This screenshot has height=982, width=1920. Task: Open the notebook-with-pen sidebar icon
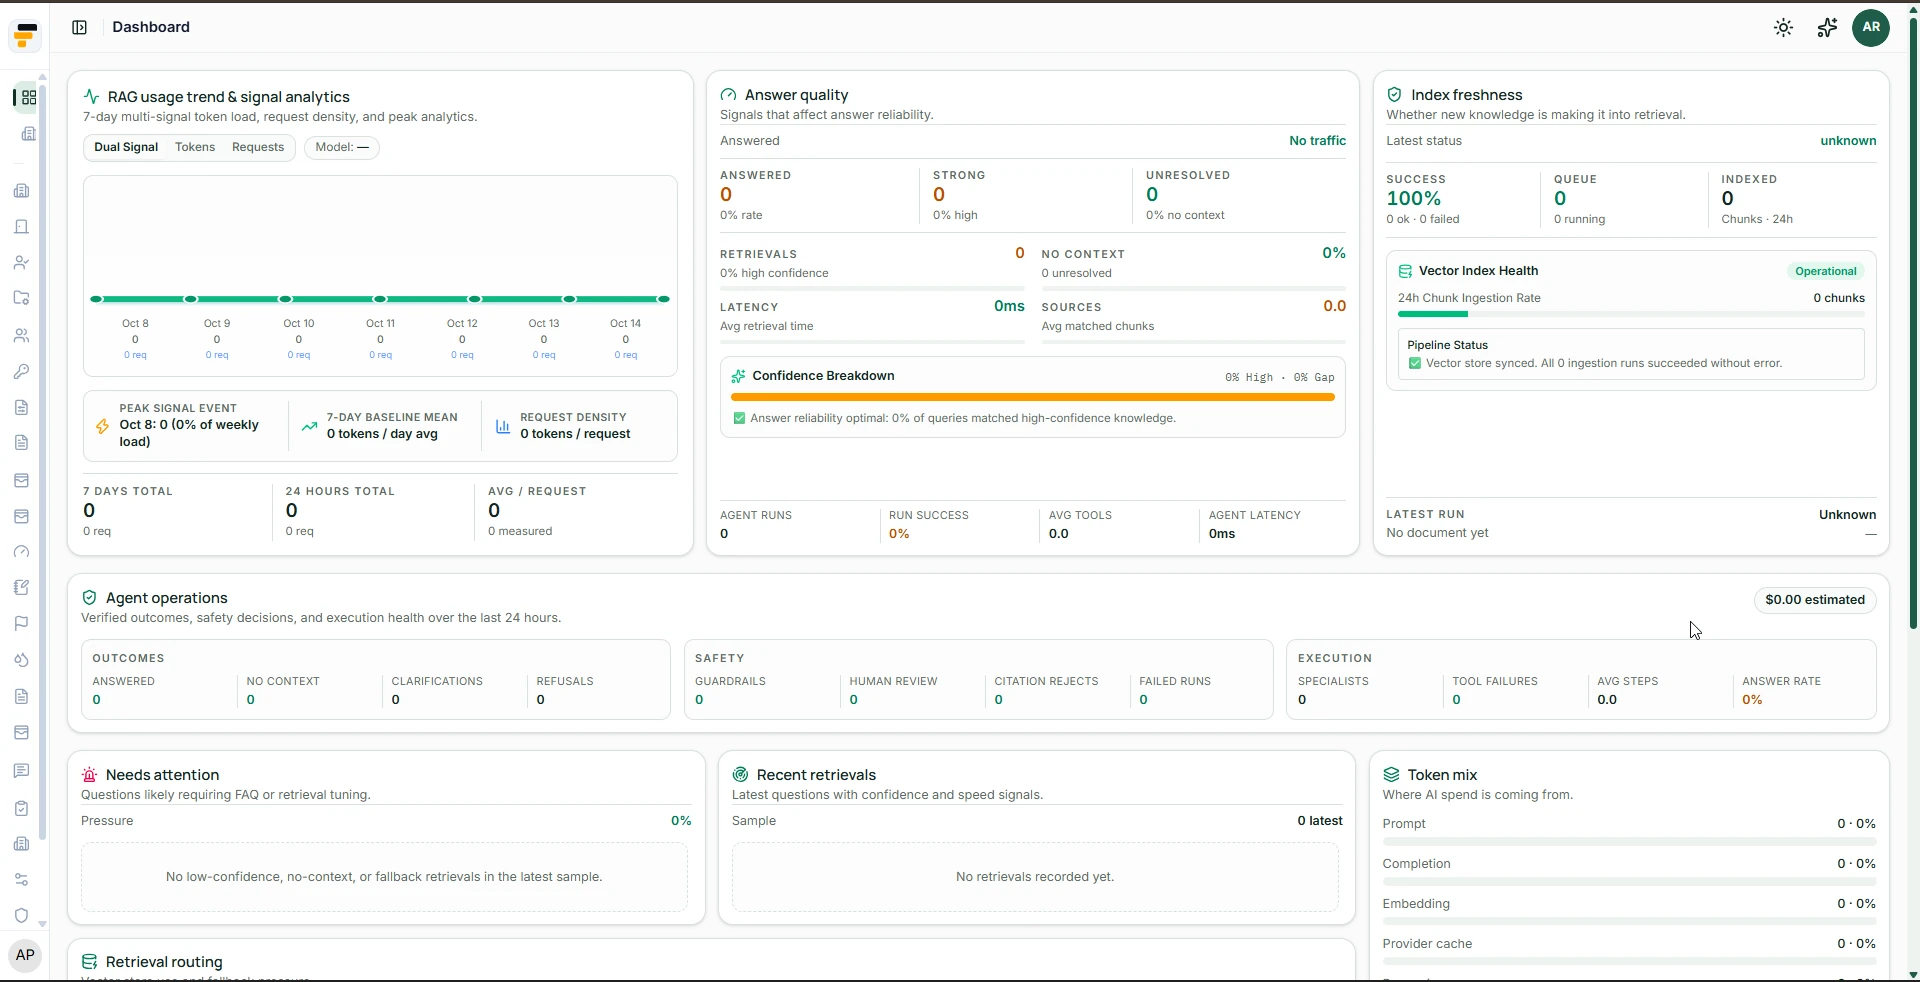[x=21, y=588]
